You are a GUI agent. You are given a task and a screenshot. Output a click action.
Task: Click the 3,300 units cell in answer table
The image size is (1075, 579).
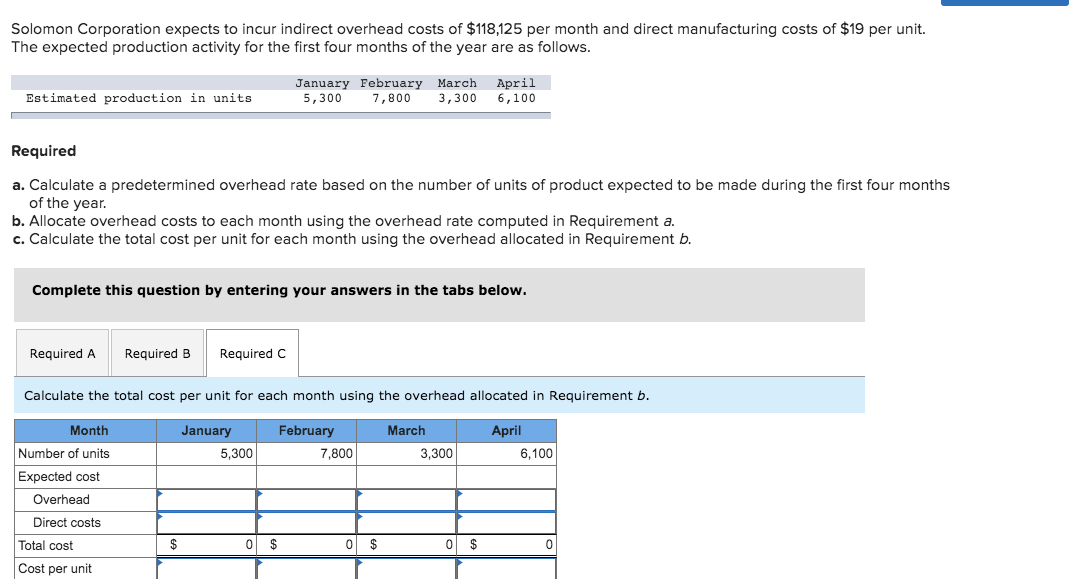[x=407, y=454]
